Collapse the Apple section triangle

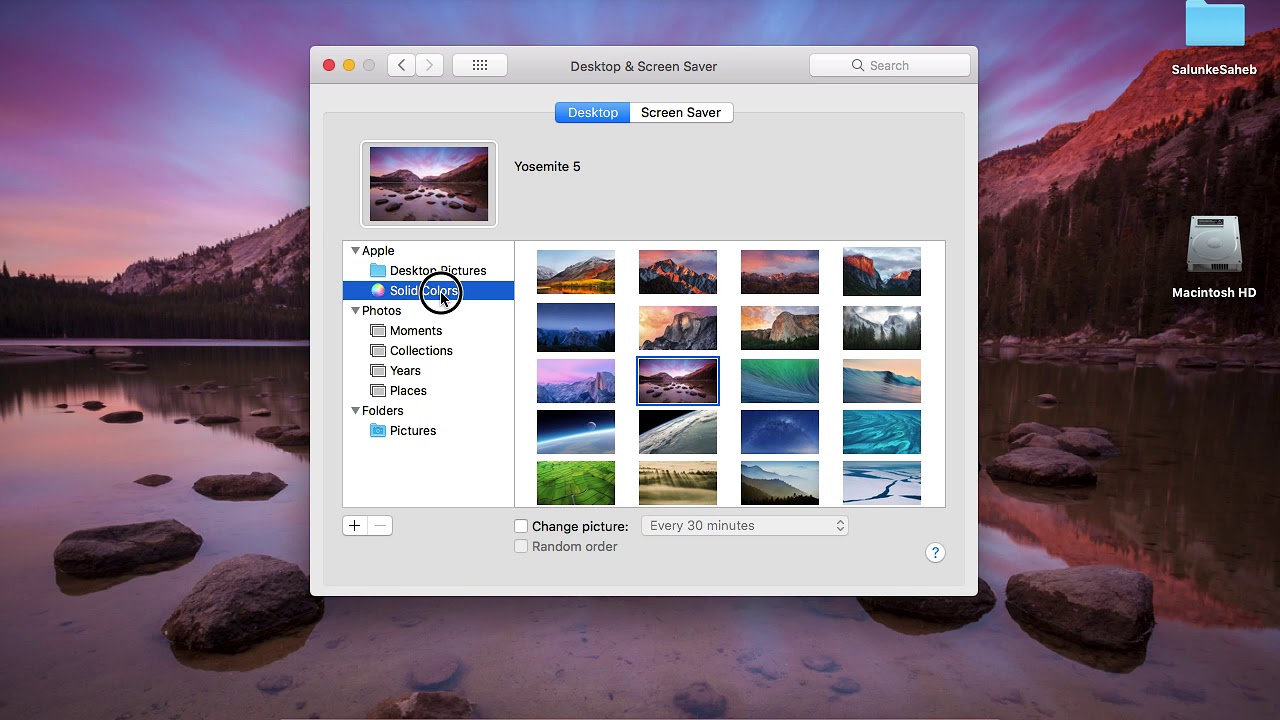click(x=355, y=251)
